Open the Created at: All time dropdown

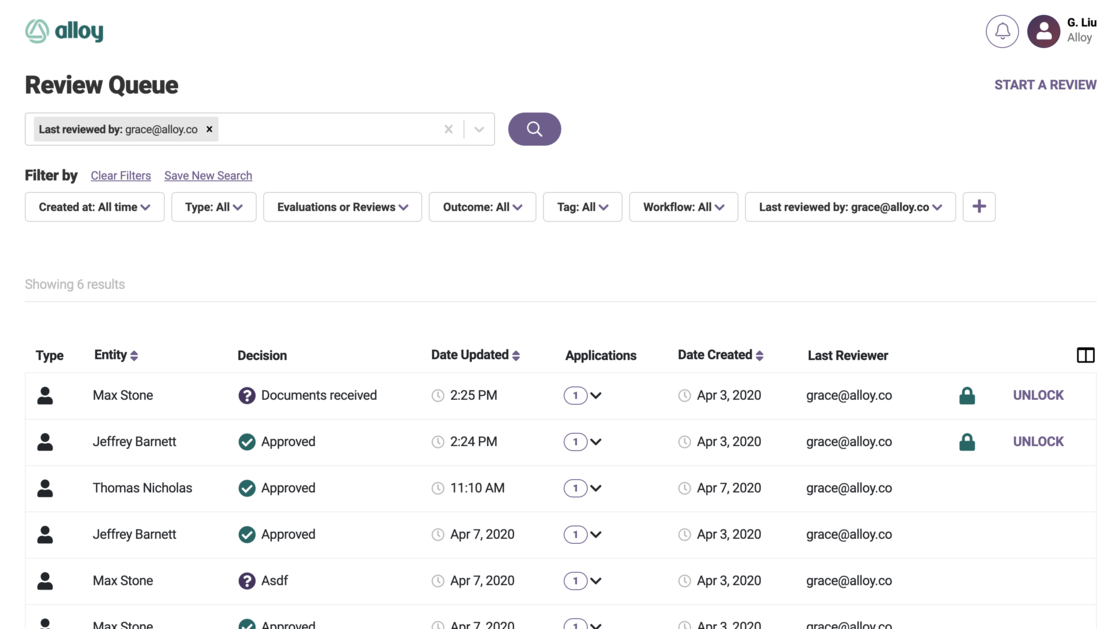pyautogui.click(x=94, y=207)
